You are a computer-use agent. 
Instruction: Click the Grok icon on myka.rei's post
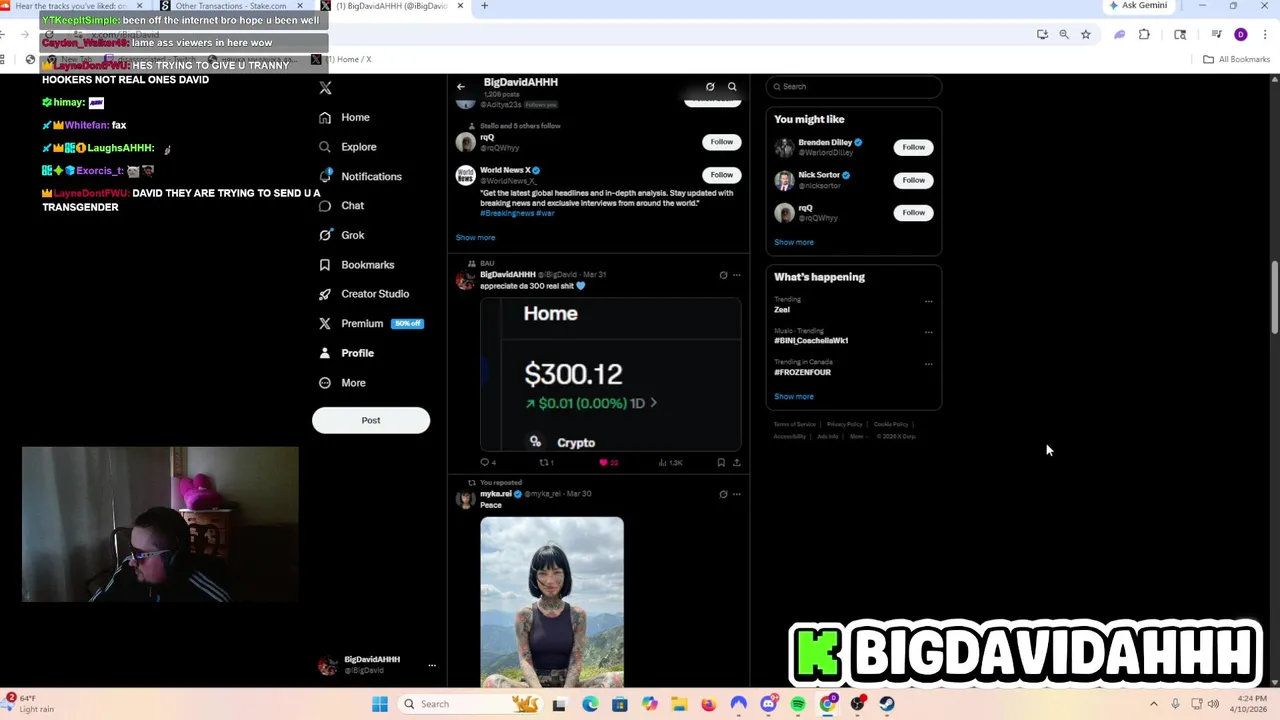(x=723, y=494)
